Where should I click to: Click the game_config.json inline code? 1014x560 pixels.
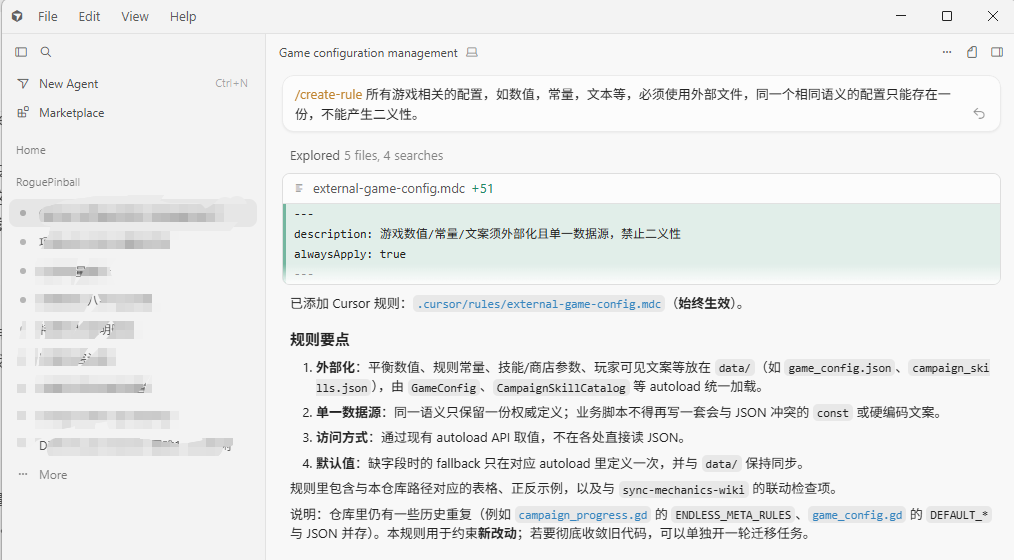pyautogui.click(x=839, y=368)
